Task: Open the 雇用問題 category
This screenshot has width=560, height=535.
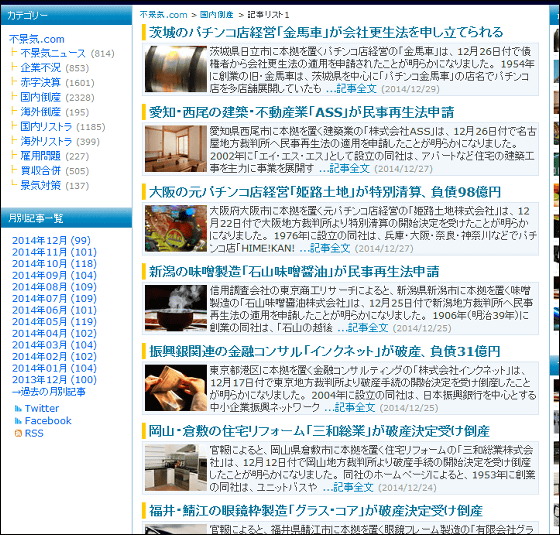Action: (40, 156)
